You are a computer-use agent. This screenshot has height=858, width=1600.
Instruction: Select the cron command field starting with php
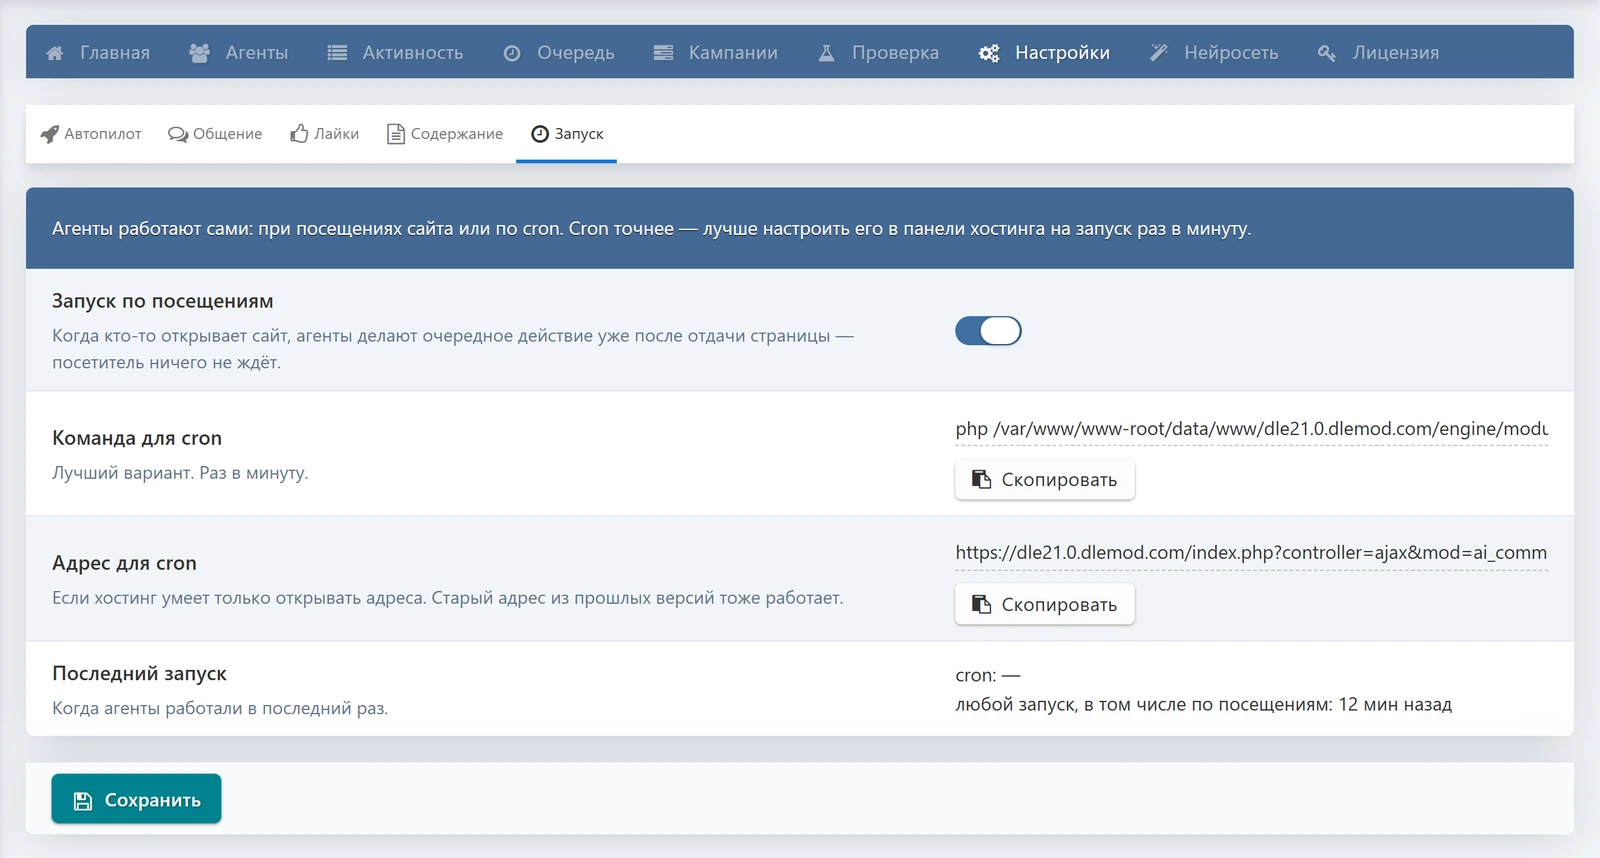tap(1251, 429)
